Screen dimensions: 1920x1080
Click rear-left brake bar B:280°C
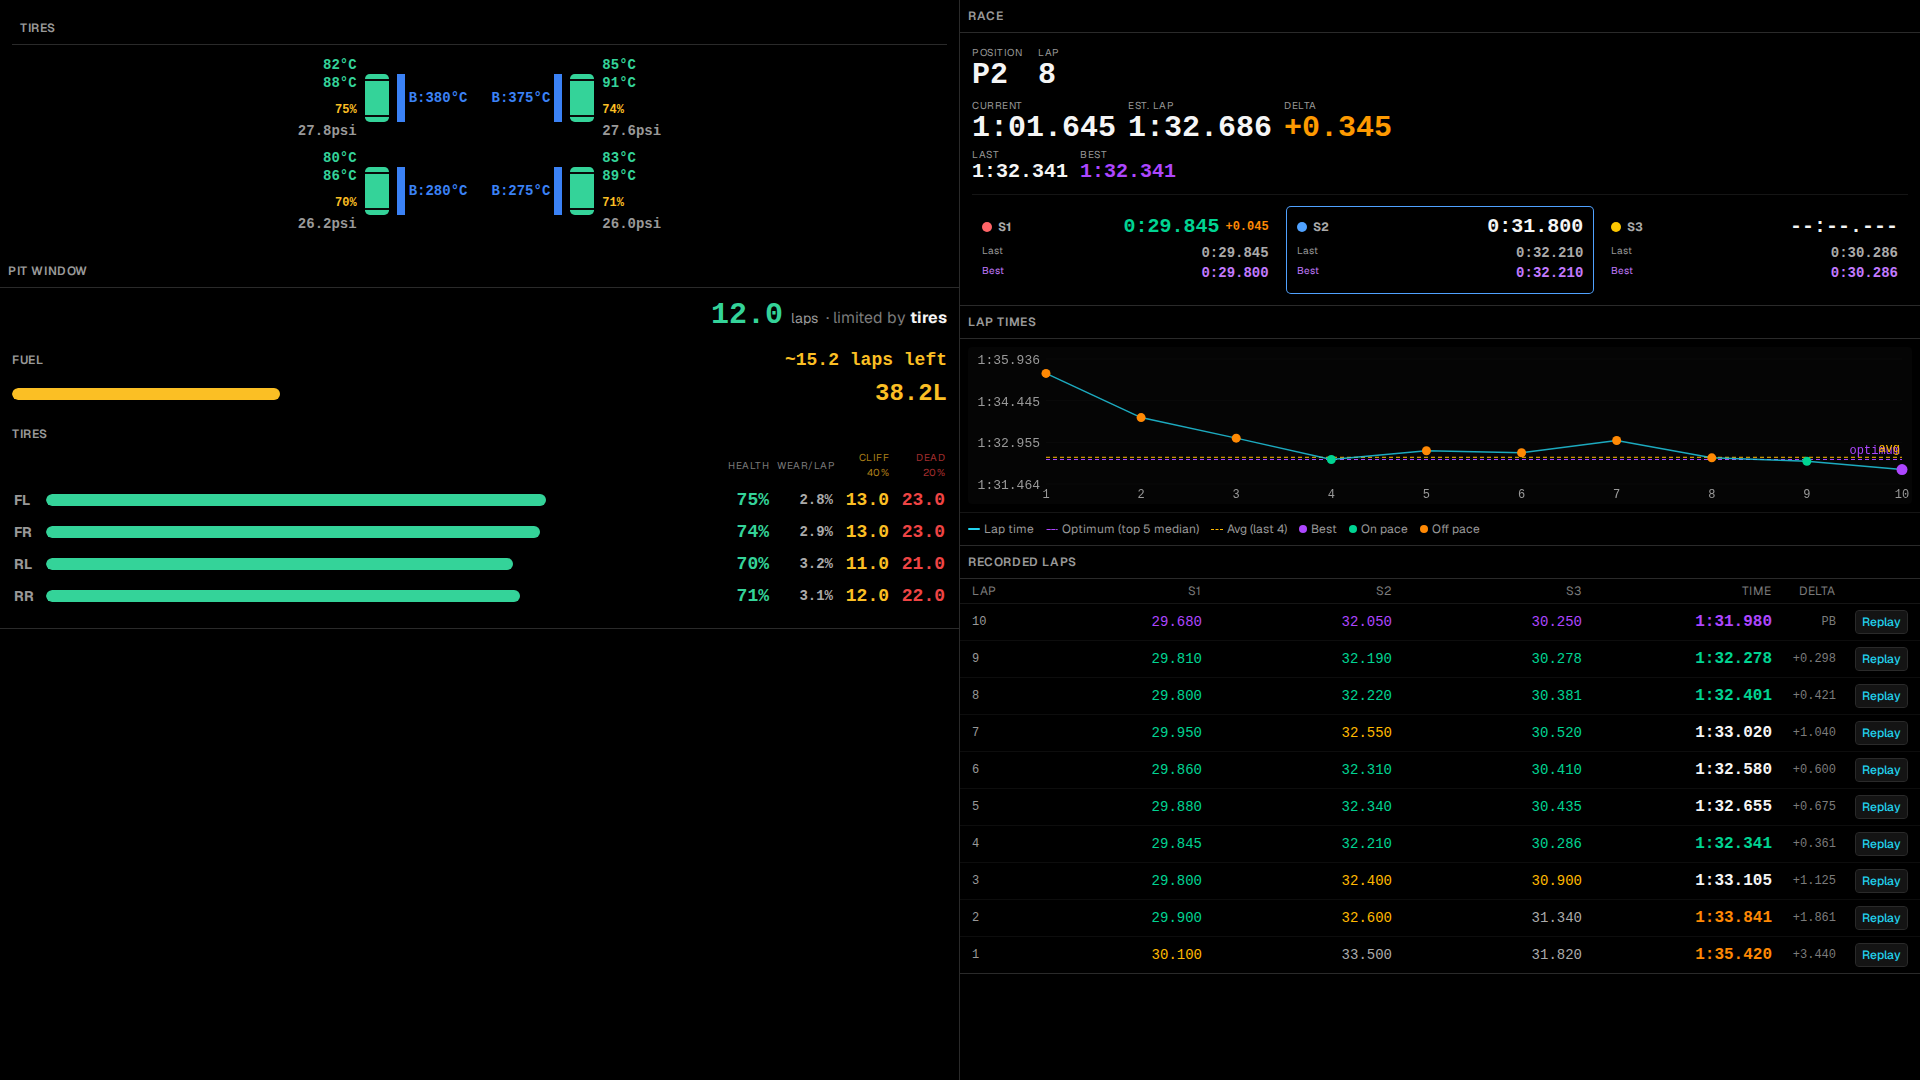coord(401,191)
